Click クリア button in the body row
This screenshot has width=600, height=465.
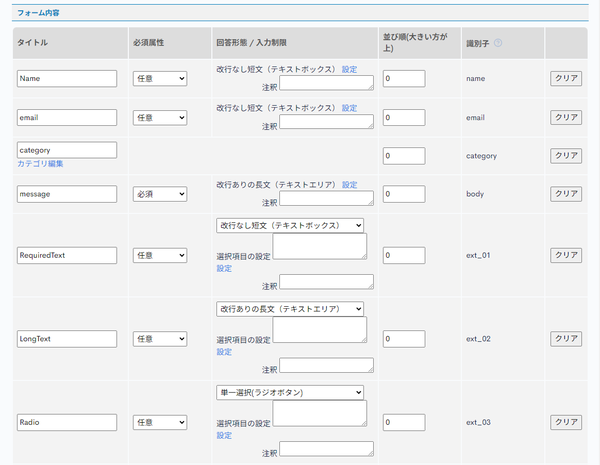566,194
